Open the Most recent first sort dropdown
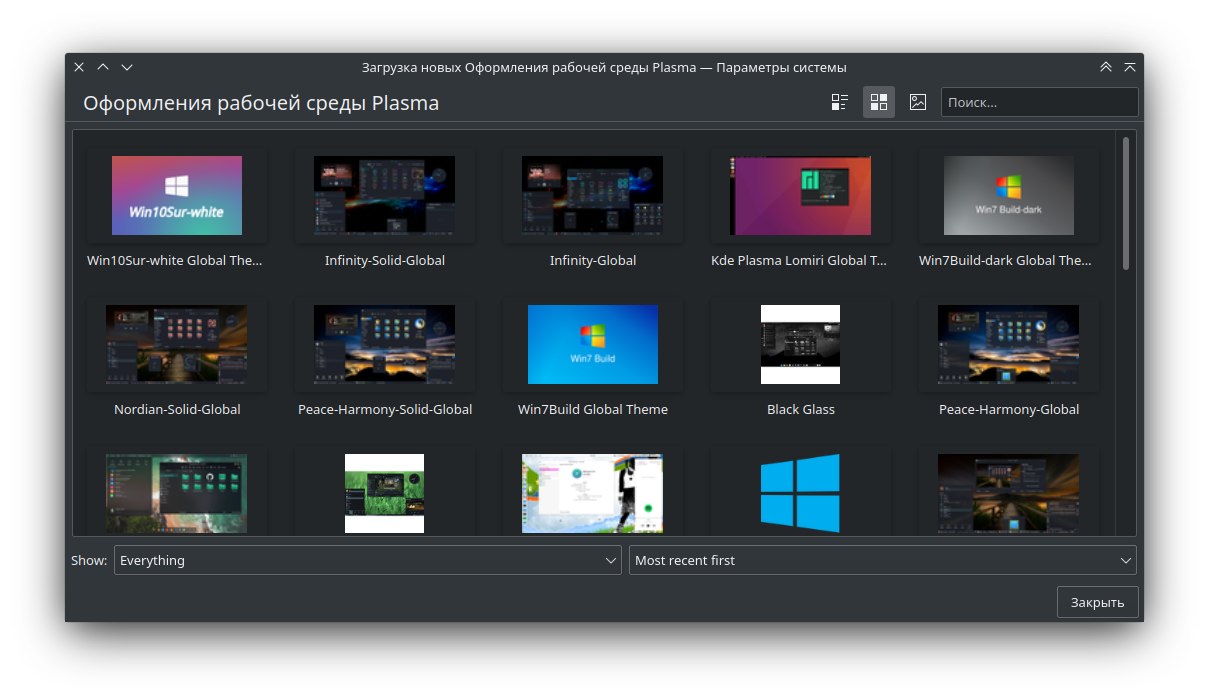This screenshot has height=699, width=1209. point(882,560)
